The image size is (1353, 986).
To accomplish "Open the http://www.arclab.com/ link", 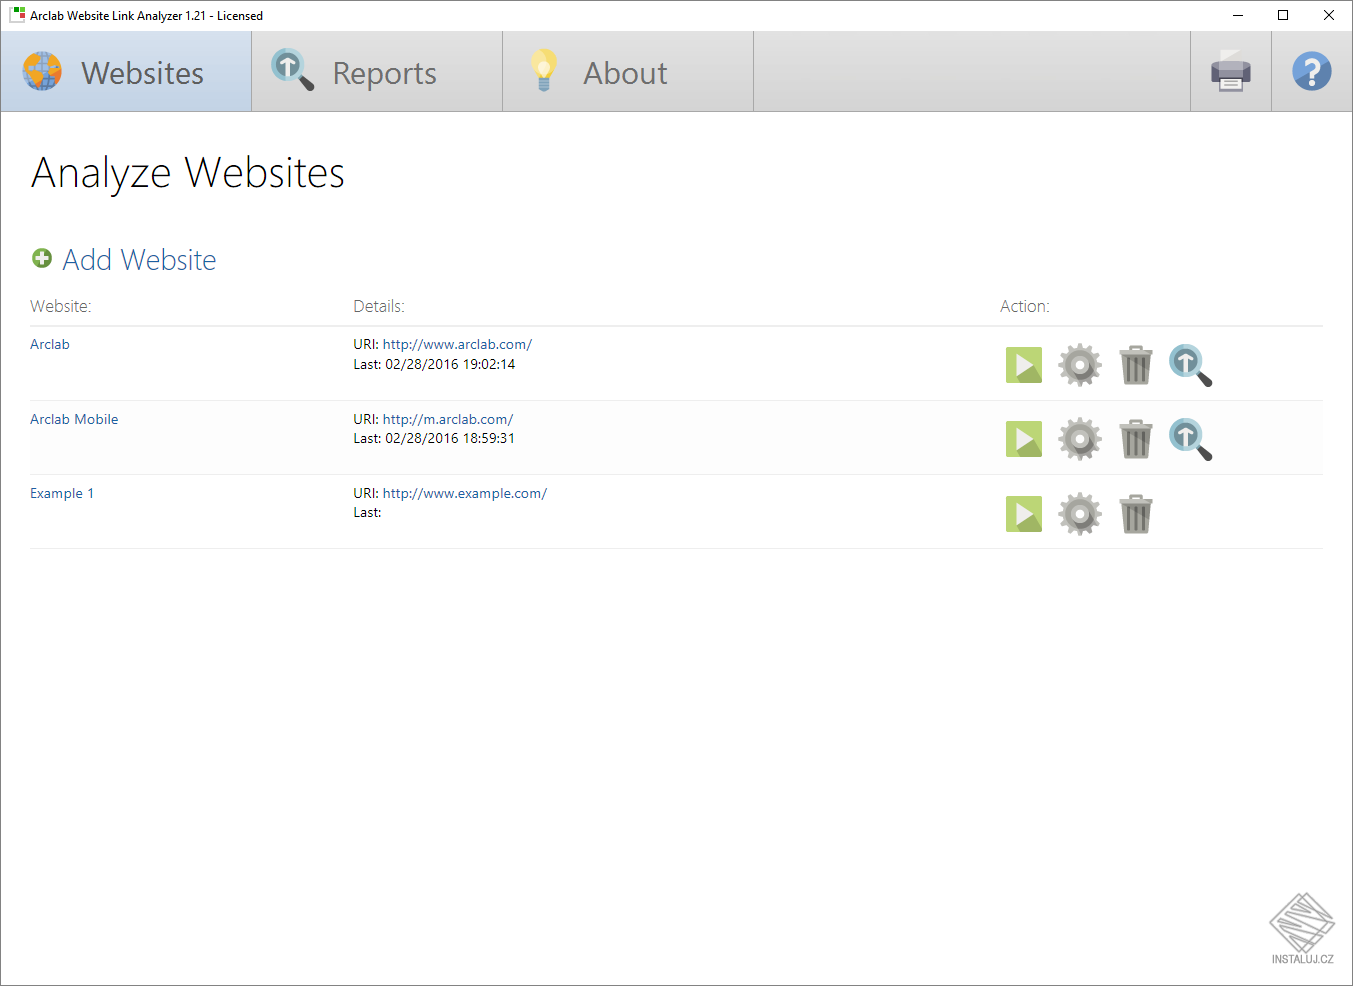I will pos(456,343).
